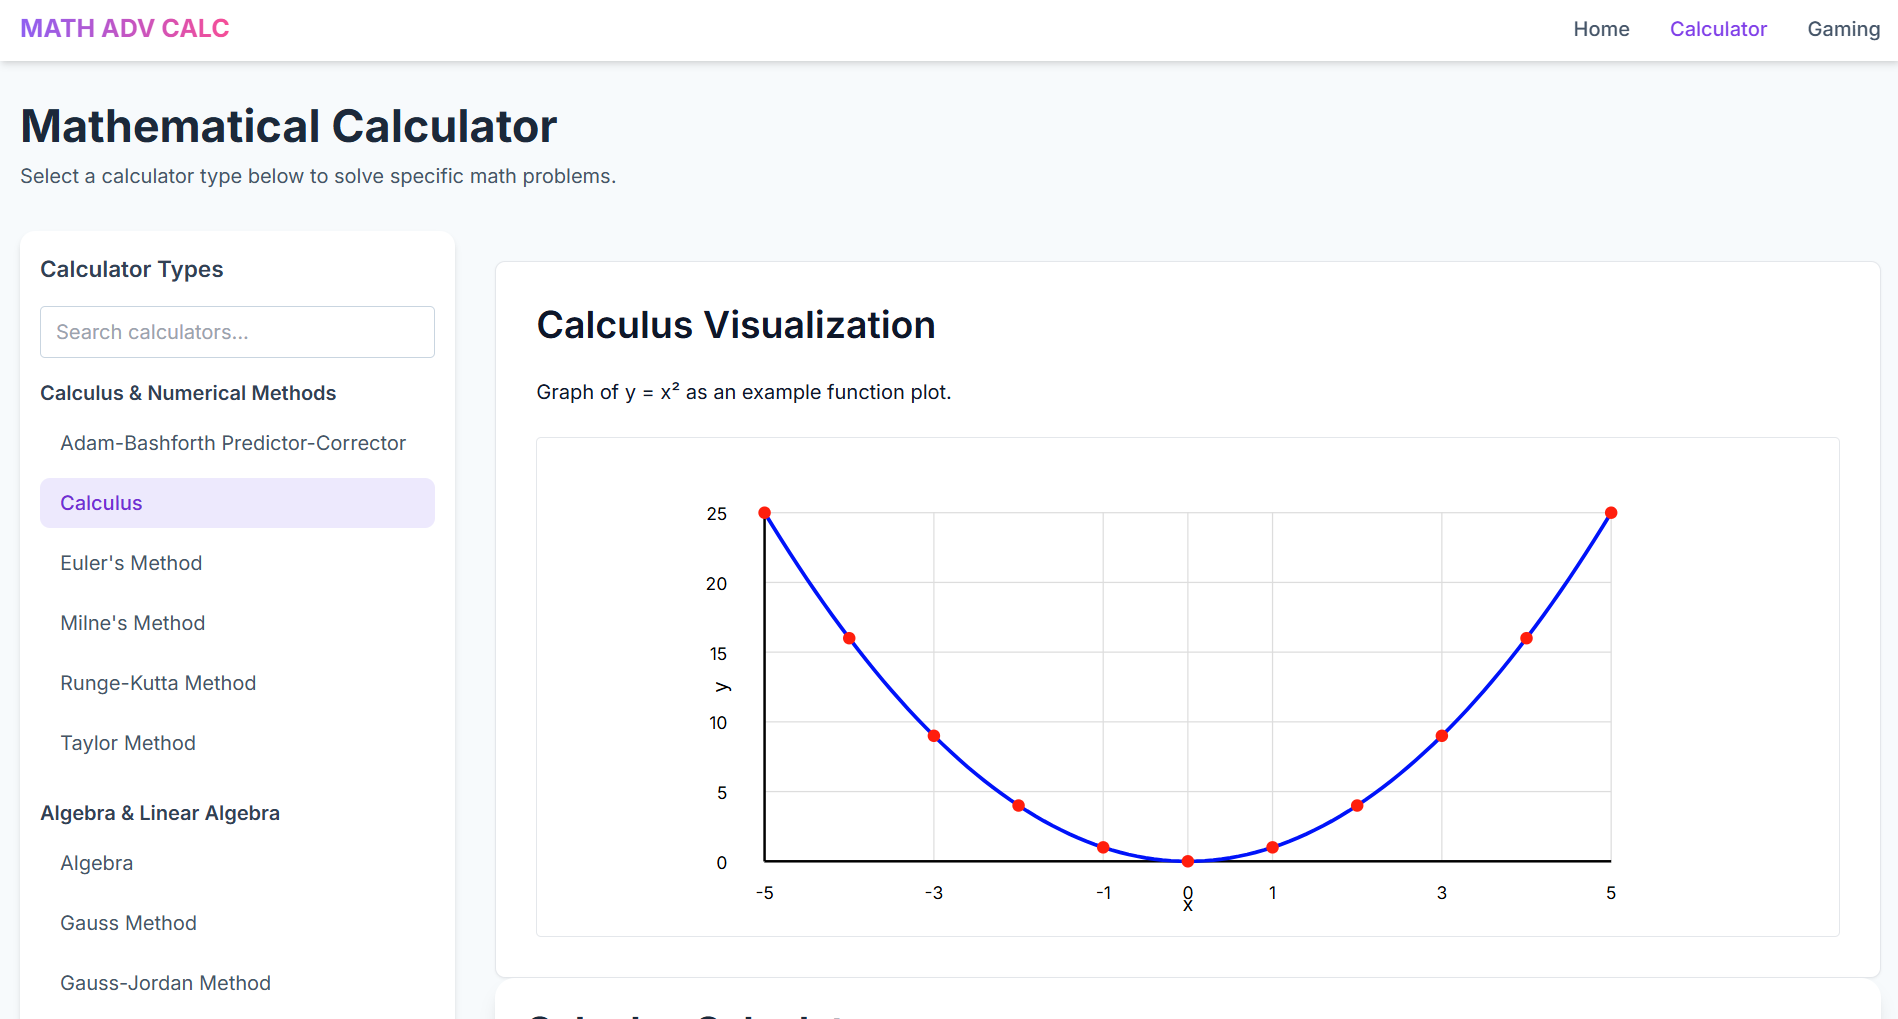The image size is (1898, 1019).
Task: Select Taylor Method in sidebar
Action: click(x=128, y=743)
